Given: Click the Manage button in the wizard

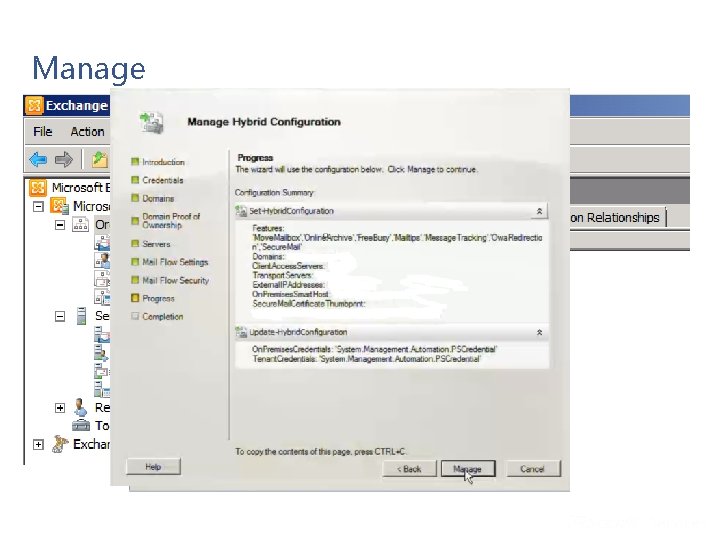Looking at the screenshot, I should pyautogui.click(x=468, y=469).
